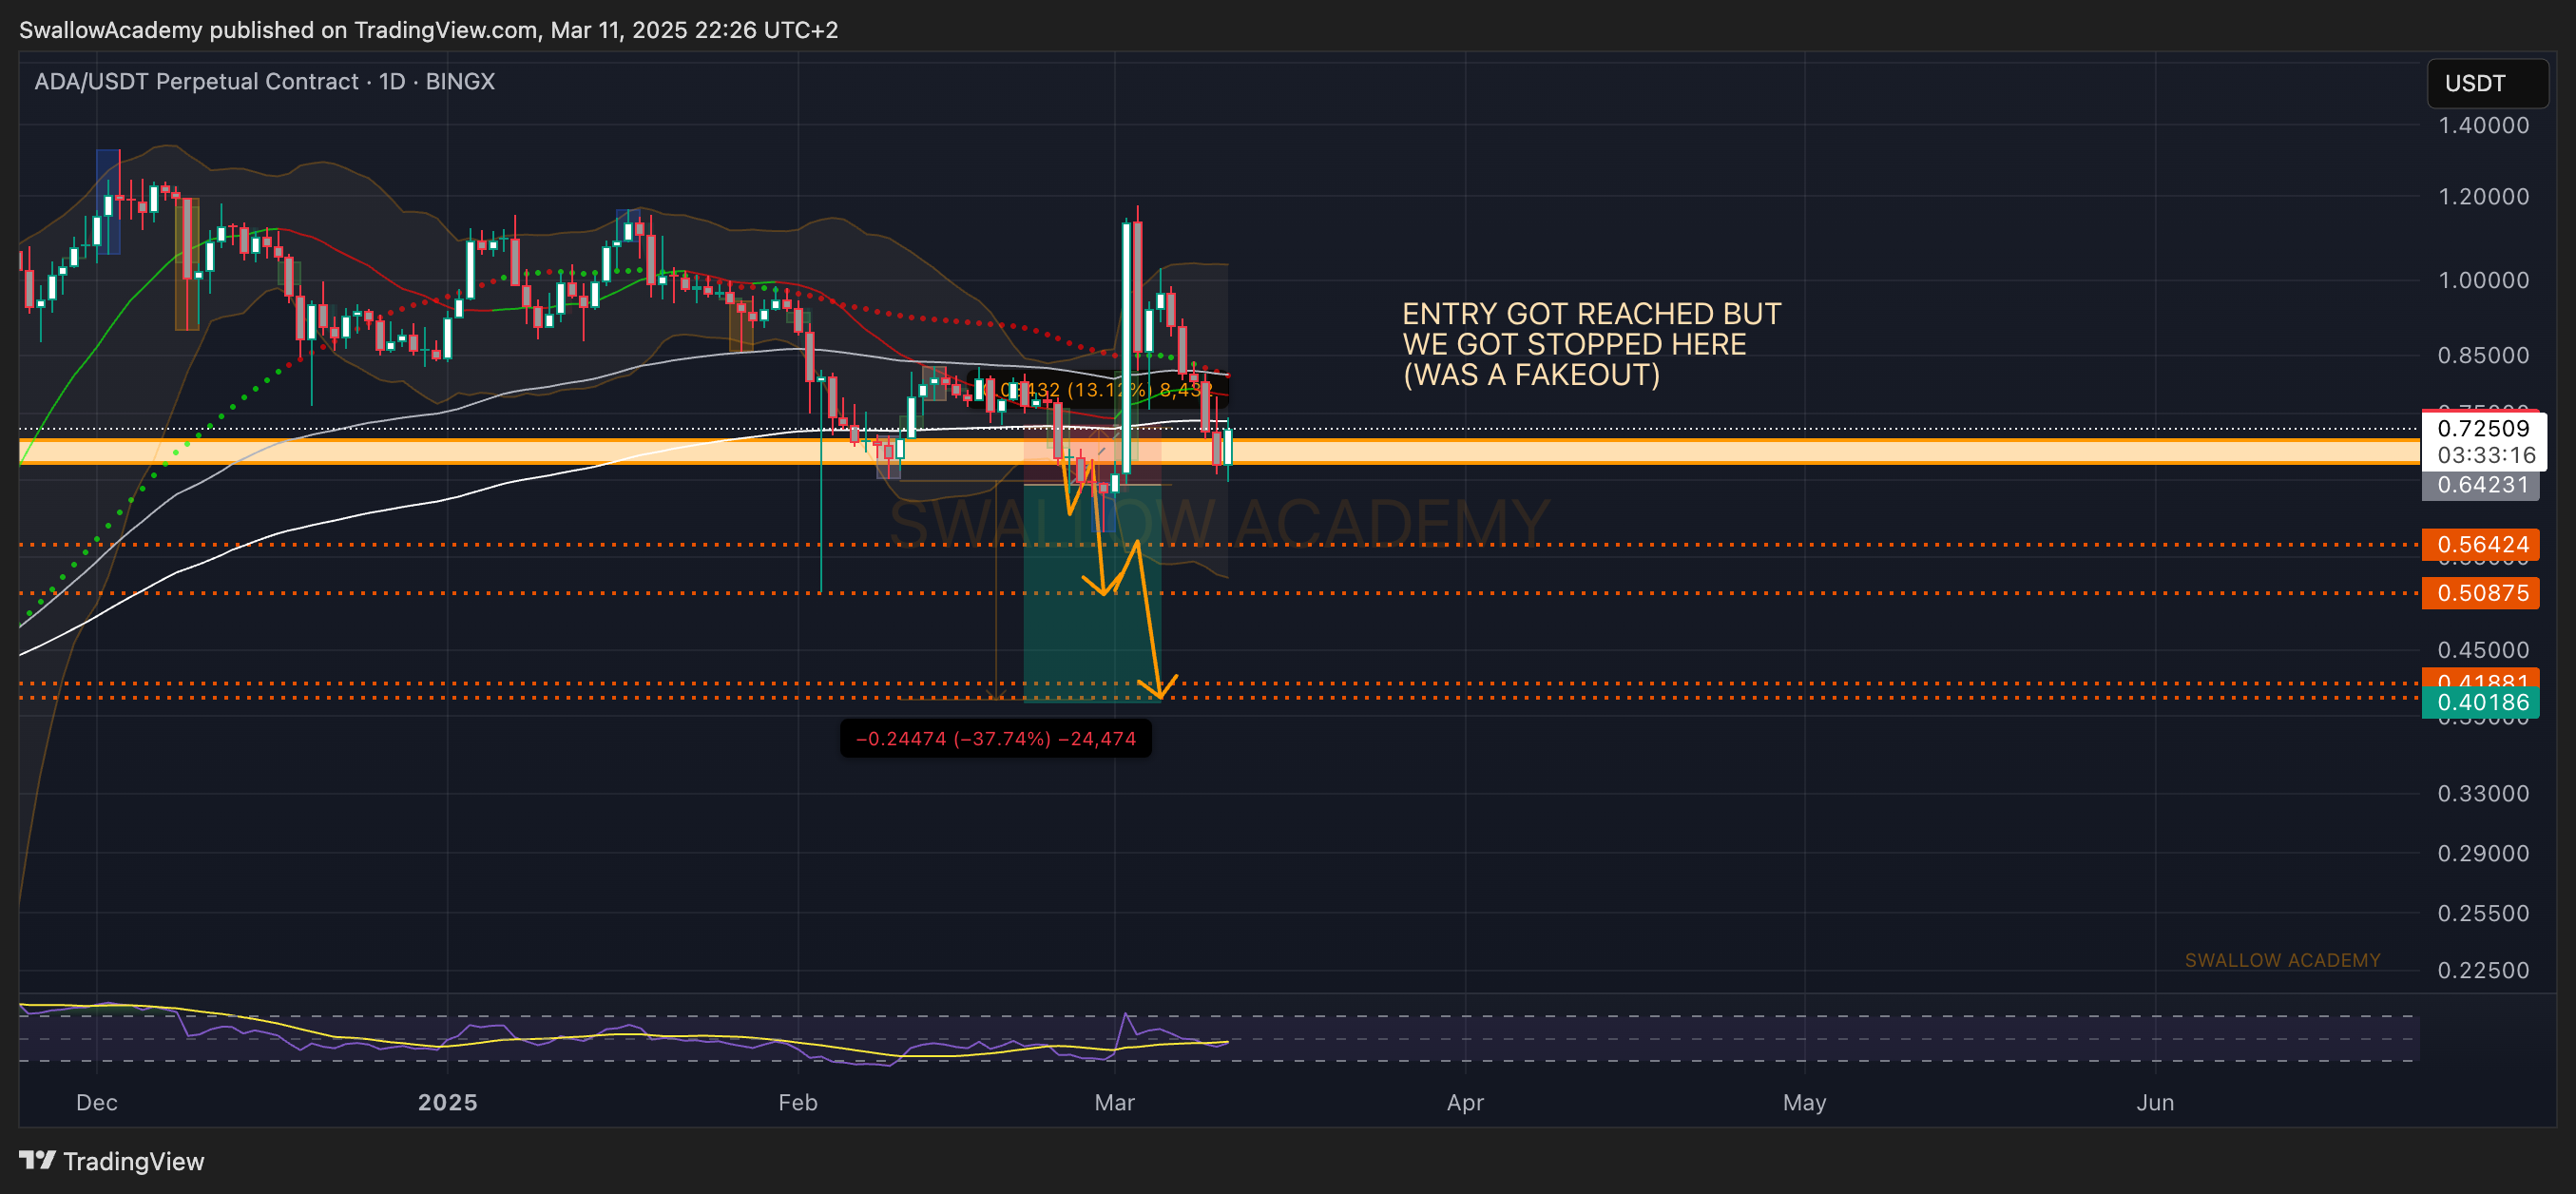Open the TradingView wordmark link
Viewport: 2576px width, 1194px height.
pyautogui.click(x=133, y=1161)
